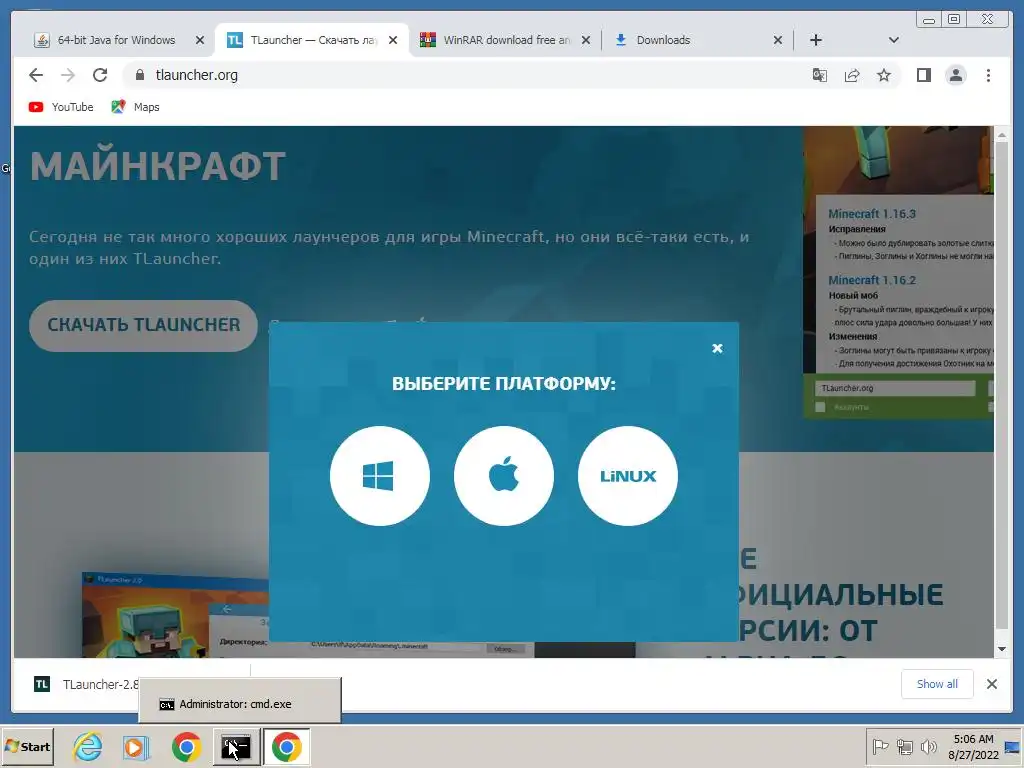Bookmark this tab with star

884,75
